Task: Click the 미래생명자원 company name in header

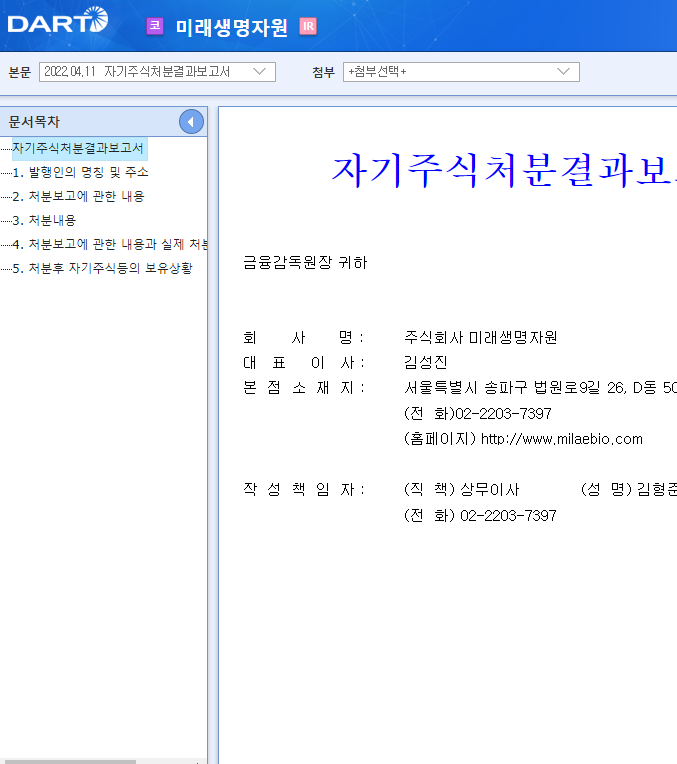Action: pyautogui.click(x=232, y=27)
